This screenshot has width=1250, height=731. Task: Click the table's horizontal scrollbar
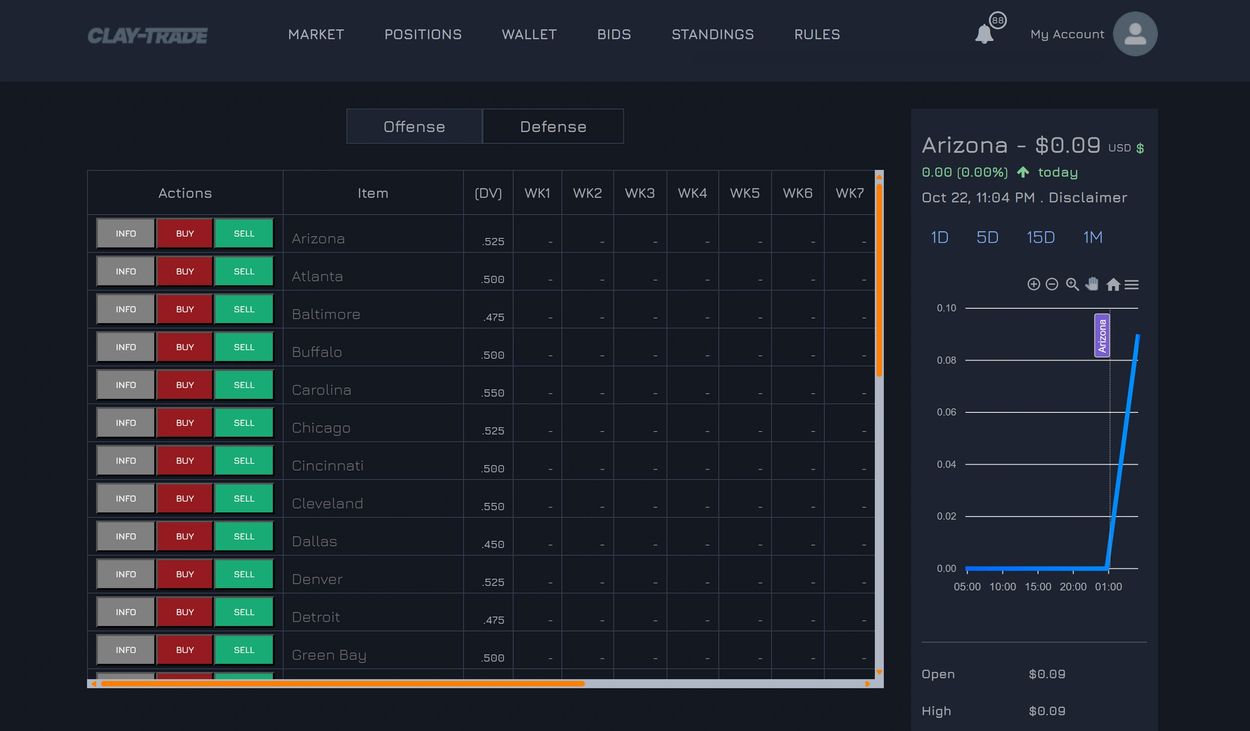click(342, 684)
